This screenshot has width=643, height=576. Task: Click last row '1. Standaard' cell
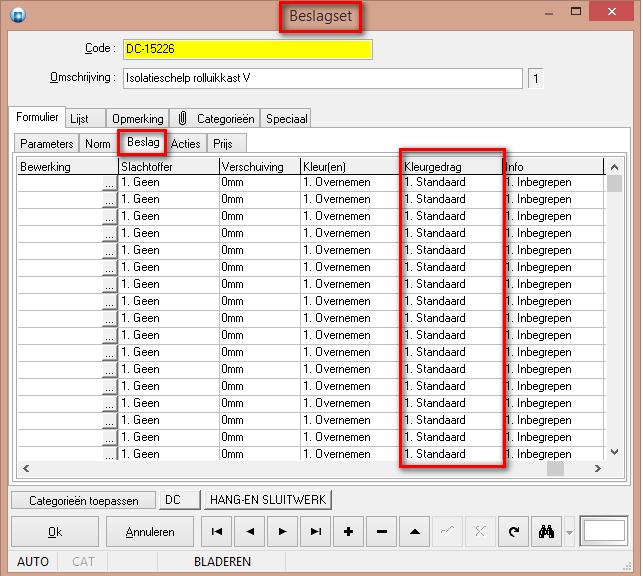[452, 454]
